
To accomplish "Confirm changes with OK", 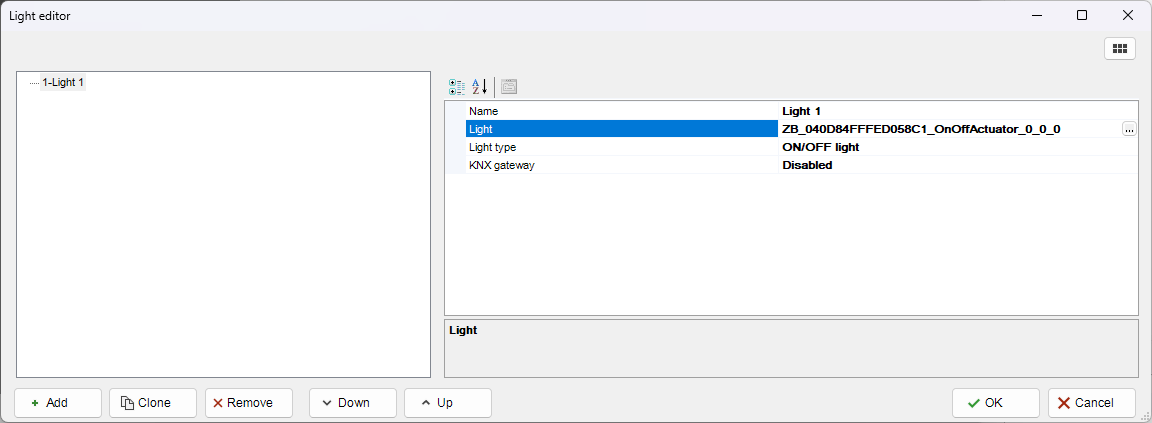I will pos(995,403).
